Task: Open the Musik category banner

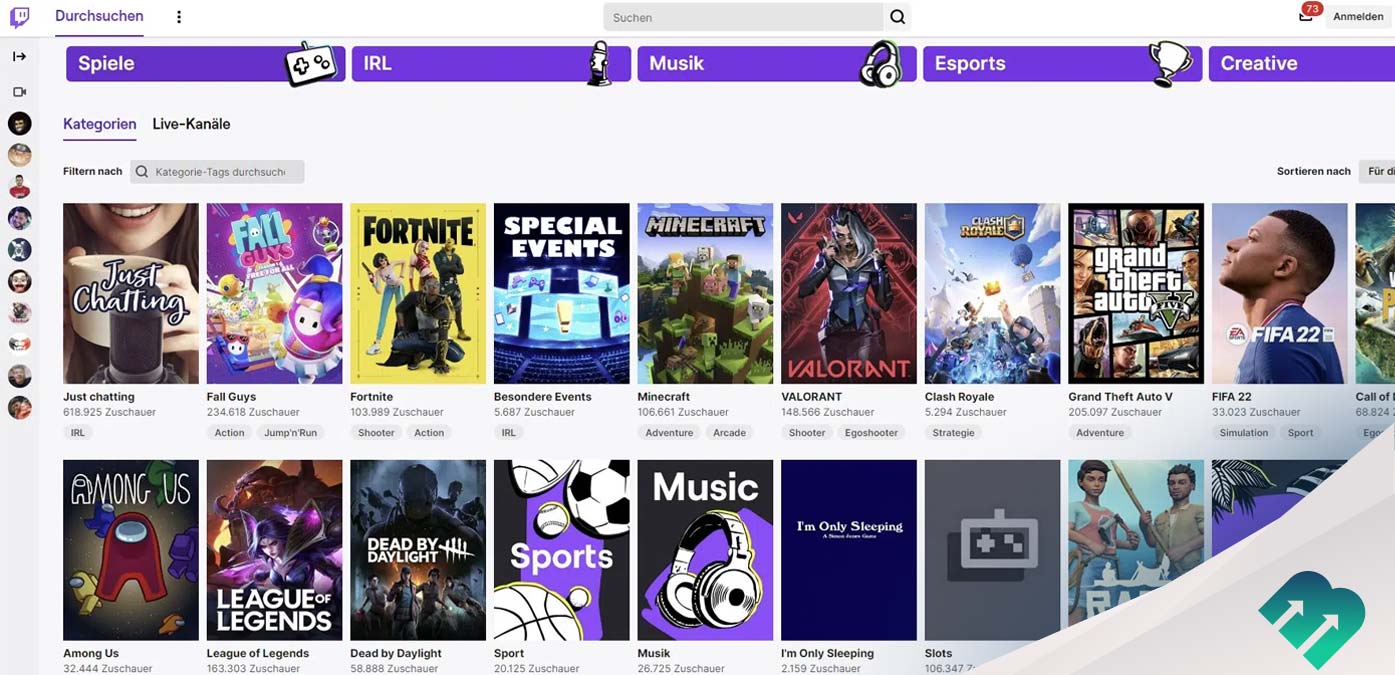Action: [x=777, y=63]
